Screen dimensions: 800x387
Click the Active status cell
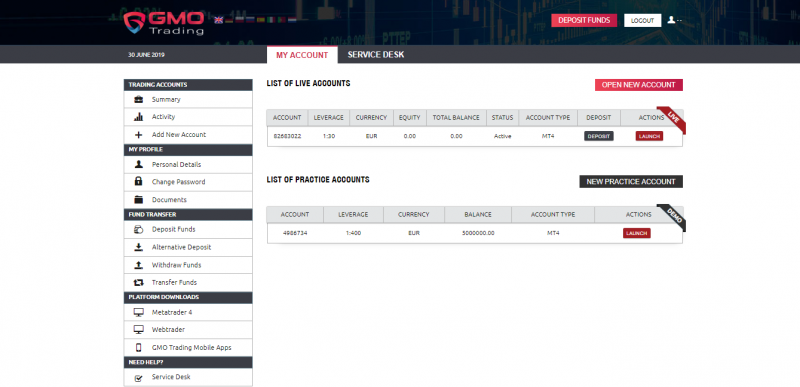tap(503, 136)
